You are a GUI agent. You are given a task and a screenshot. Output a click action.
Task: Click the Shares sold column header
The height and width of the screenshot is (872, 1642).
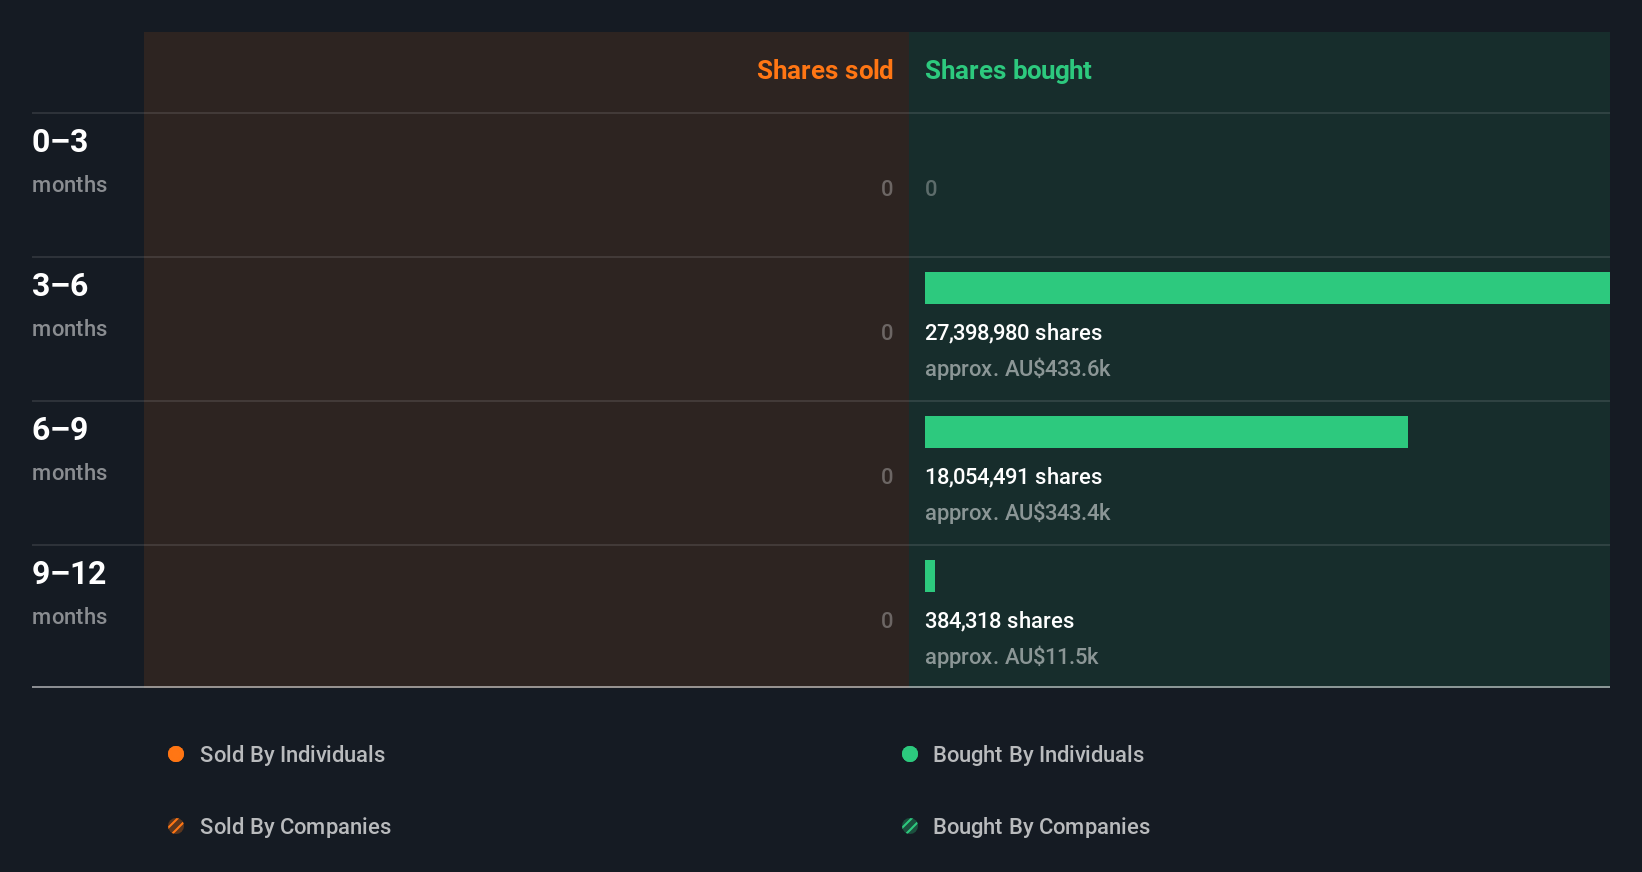825,70
